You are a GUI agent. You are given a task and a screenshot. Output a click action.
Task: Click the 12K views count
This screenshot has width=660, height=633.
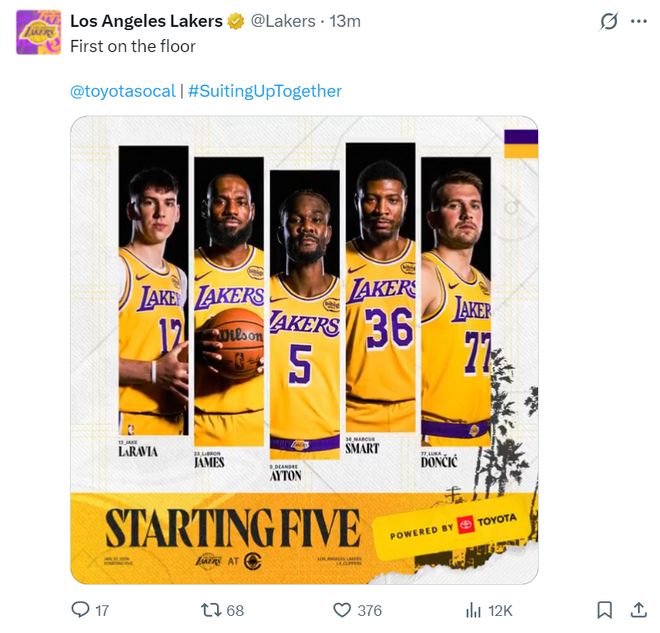click(x=500, y=610)
